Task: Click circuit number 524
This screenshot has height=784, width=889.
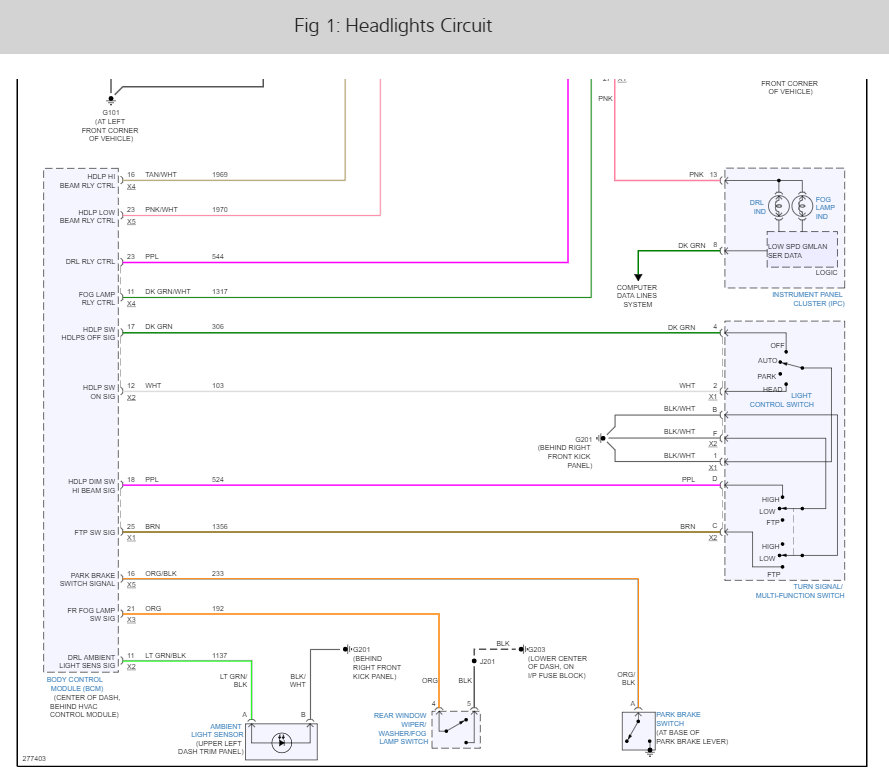Action: pyautogui.click(x=218, y=480)
